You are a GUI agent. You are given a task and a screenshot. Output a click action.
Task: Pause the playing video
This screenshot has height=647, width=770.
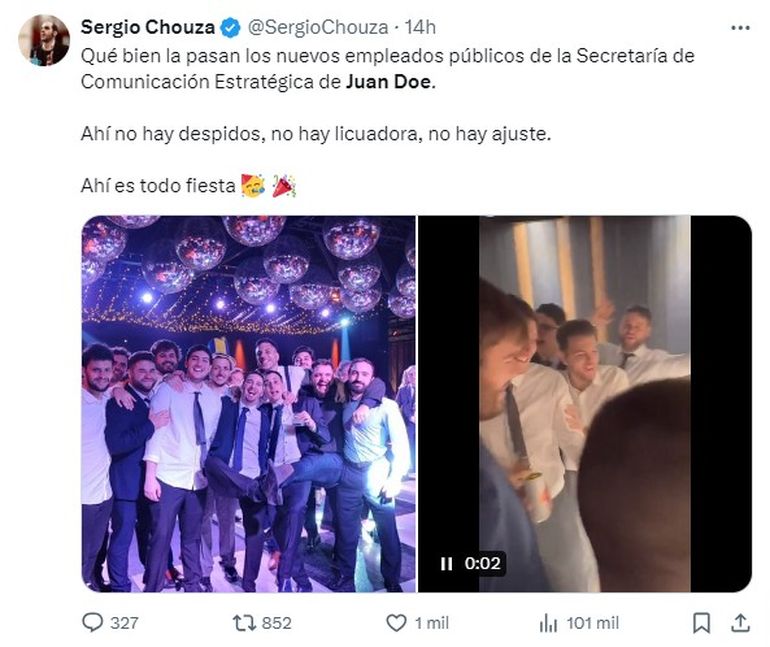point(446,564)
